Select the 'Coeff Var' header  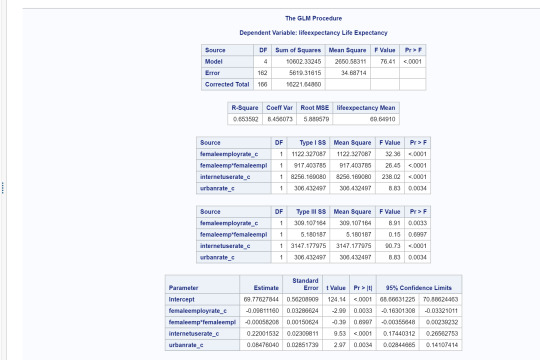click(x=279, y=107)
